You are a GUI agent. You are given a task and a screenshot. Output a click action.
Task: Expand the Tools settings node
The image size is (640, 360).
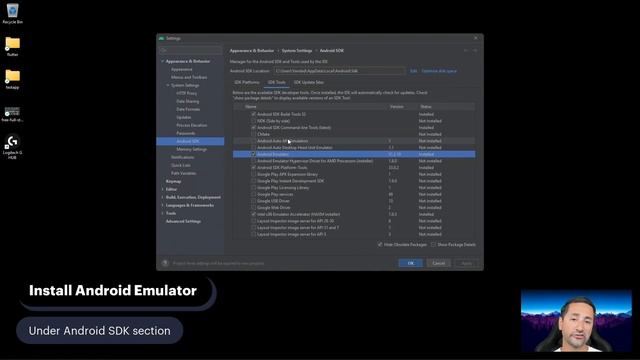[x=162, y=213]
